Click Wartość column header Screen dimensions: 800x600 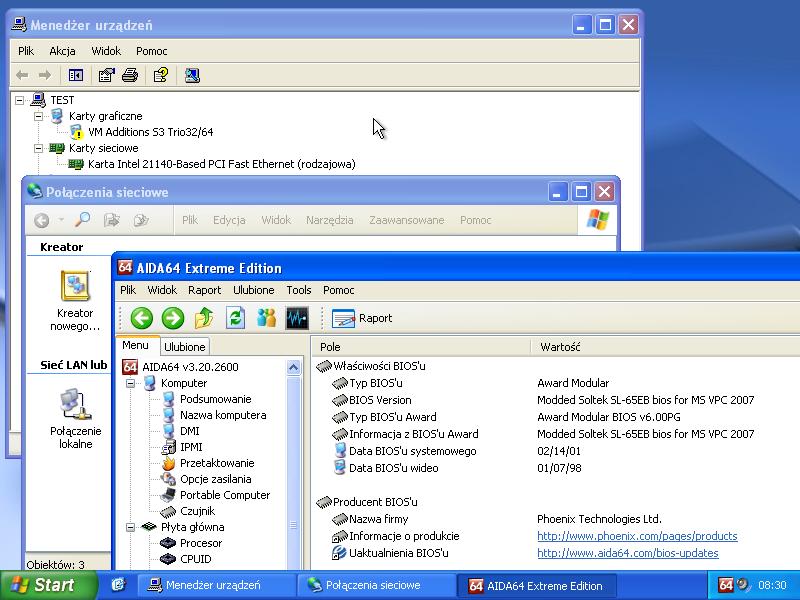[x=665, y=347]
